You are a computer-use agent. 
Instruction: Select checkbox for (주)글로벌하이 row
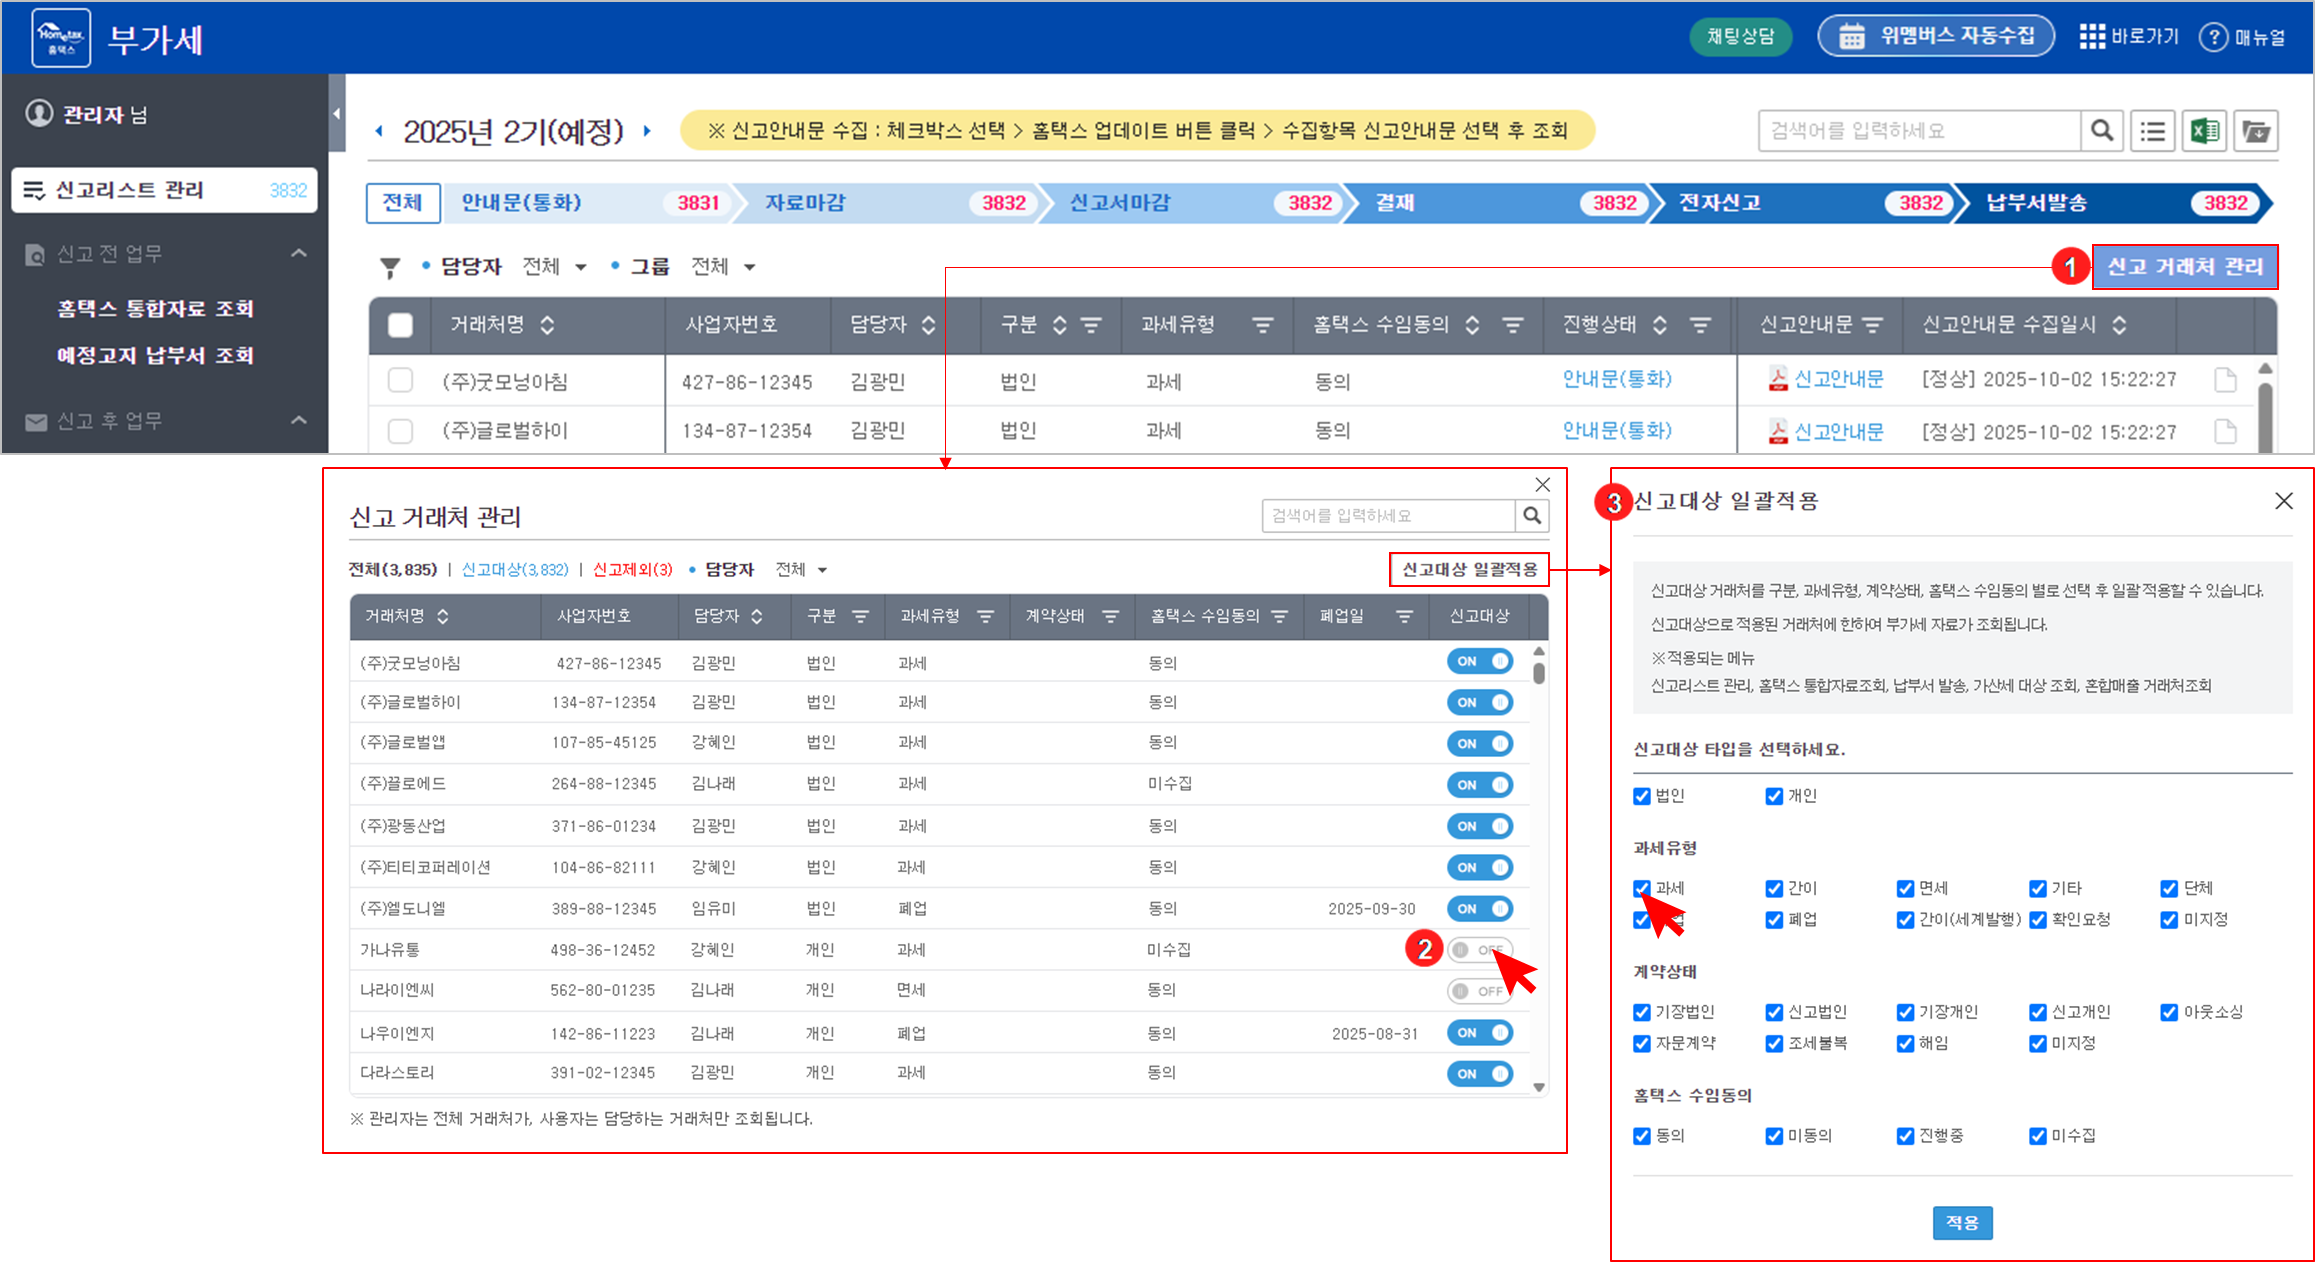click(400, 431)
